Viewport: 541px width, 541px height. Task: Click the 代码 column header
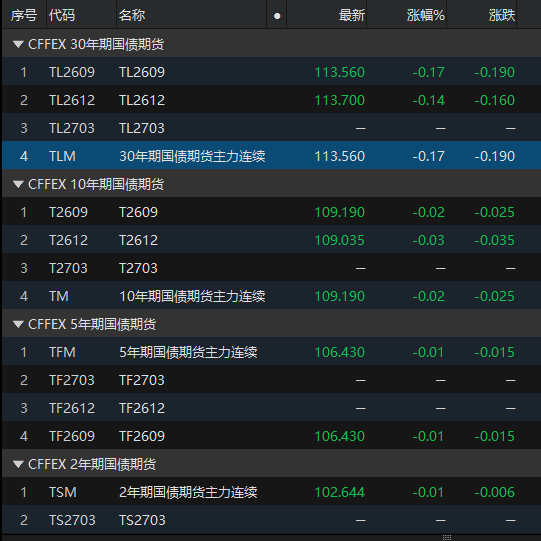(82, 15)
